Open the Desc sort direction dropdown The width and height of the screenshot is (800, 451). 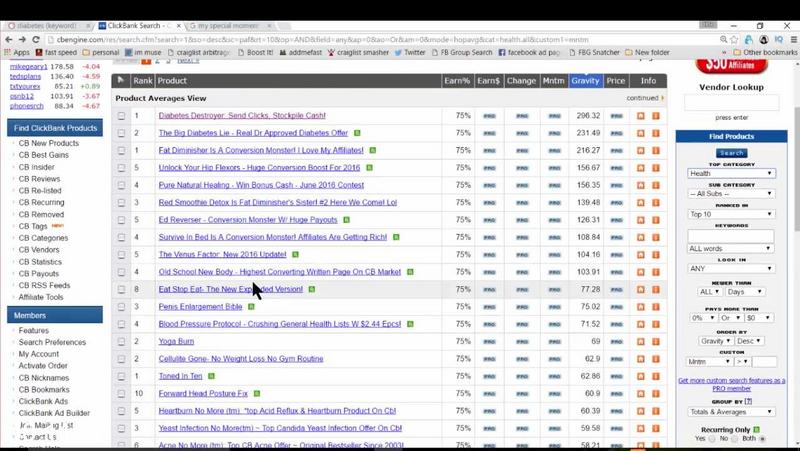click(x=749, y=341)
